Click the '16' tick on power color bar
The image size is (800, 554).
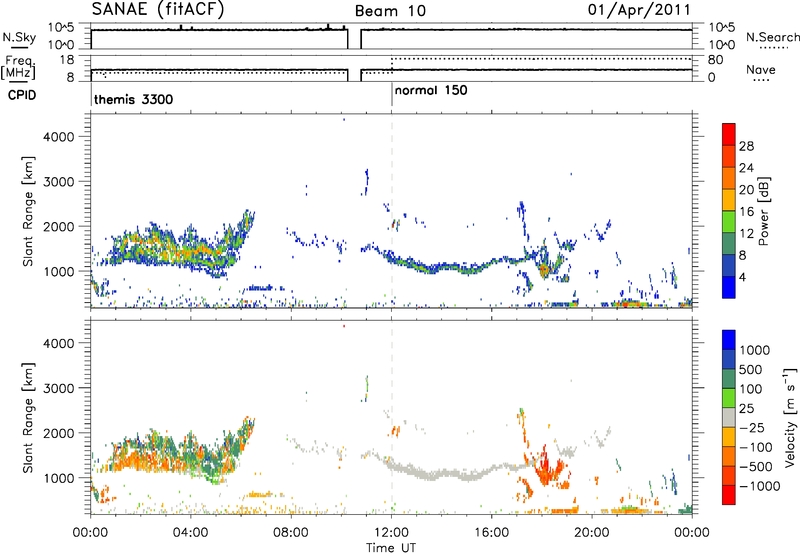pos(746,211)
